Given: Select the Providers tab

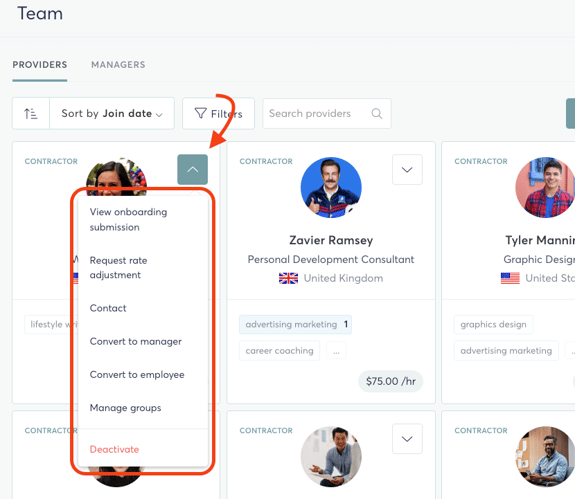Looking at the screenshot, I should coord(40,65).
